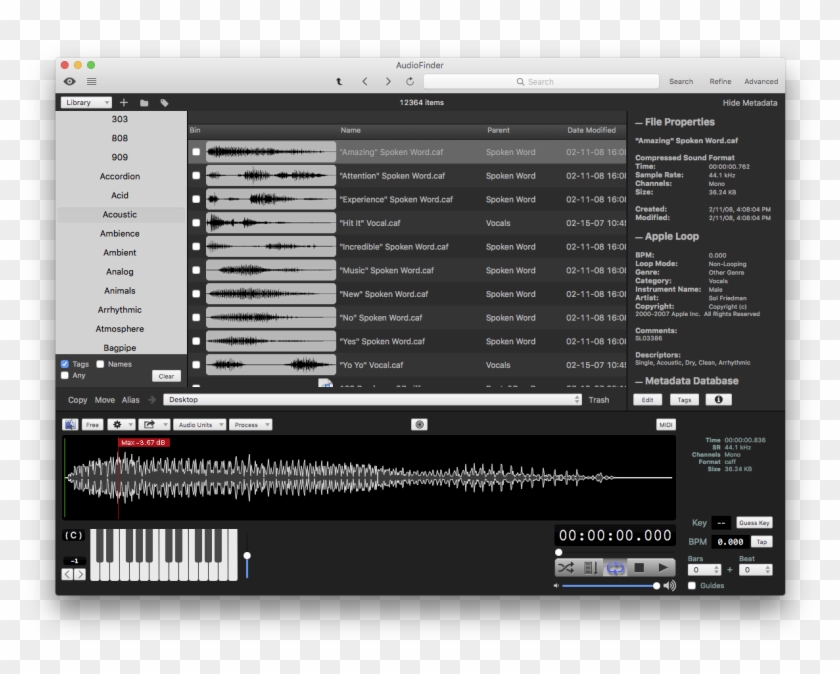Collapse the Apple Loop section
The height and width of the screenshot is (674, 840).
(639, 237)
